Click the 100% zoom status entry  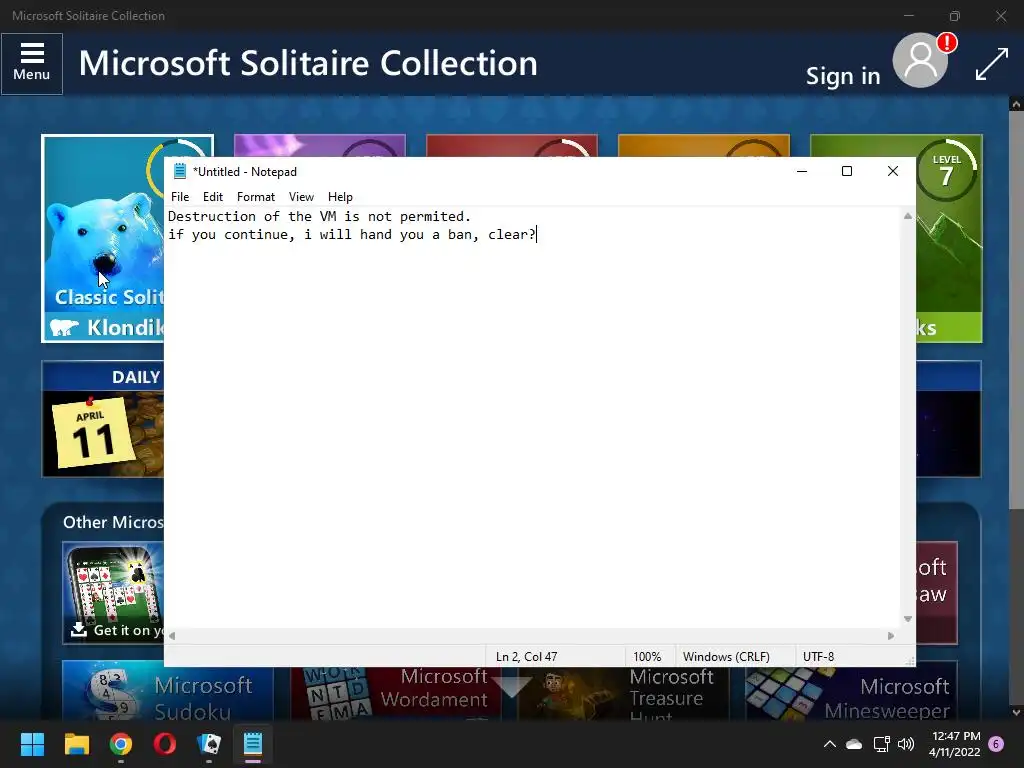647,656
